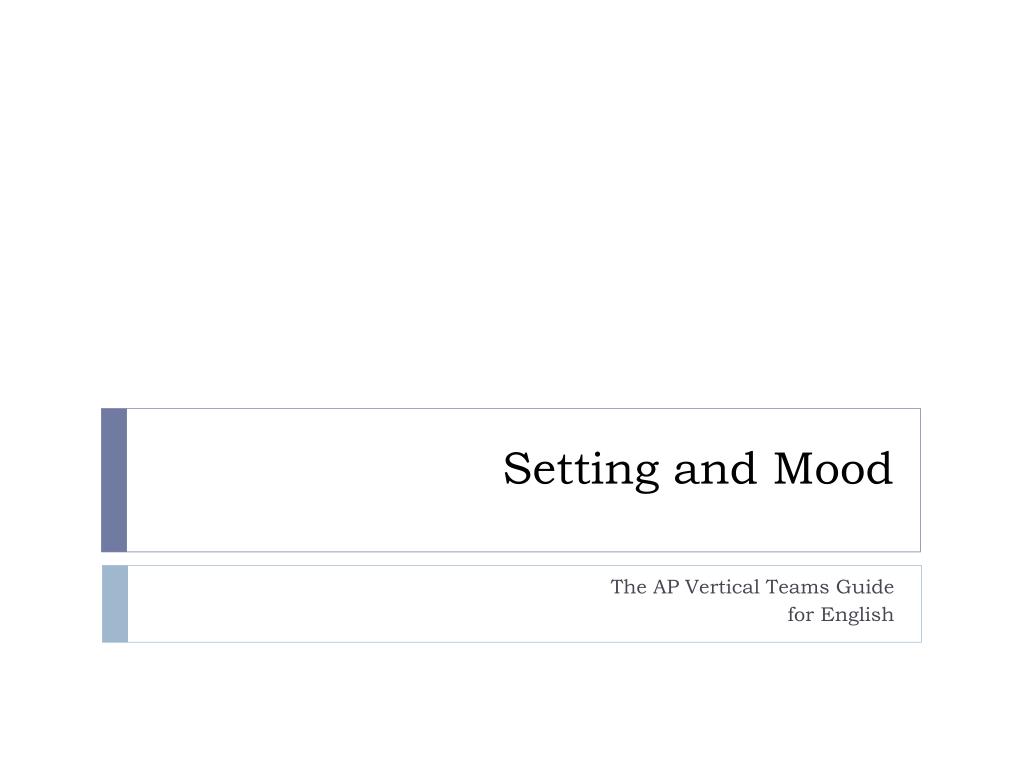The image size is (1024, 768).
Task: Click the word "for" in the subtitle
Action: tap(801, 615)
